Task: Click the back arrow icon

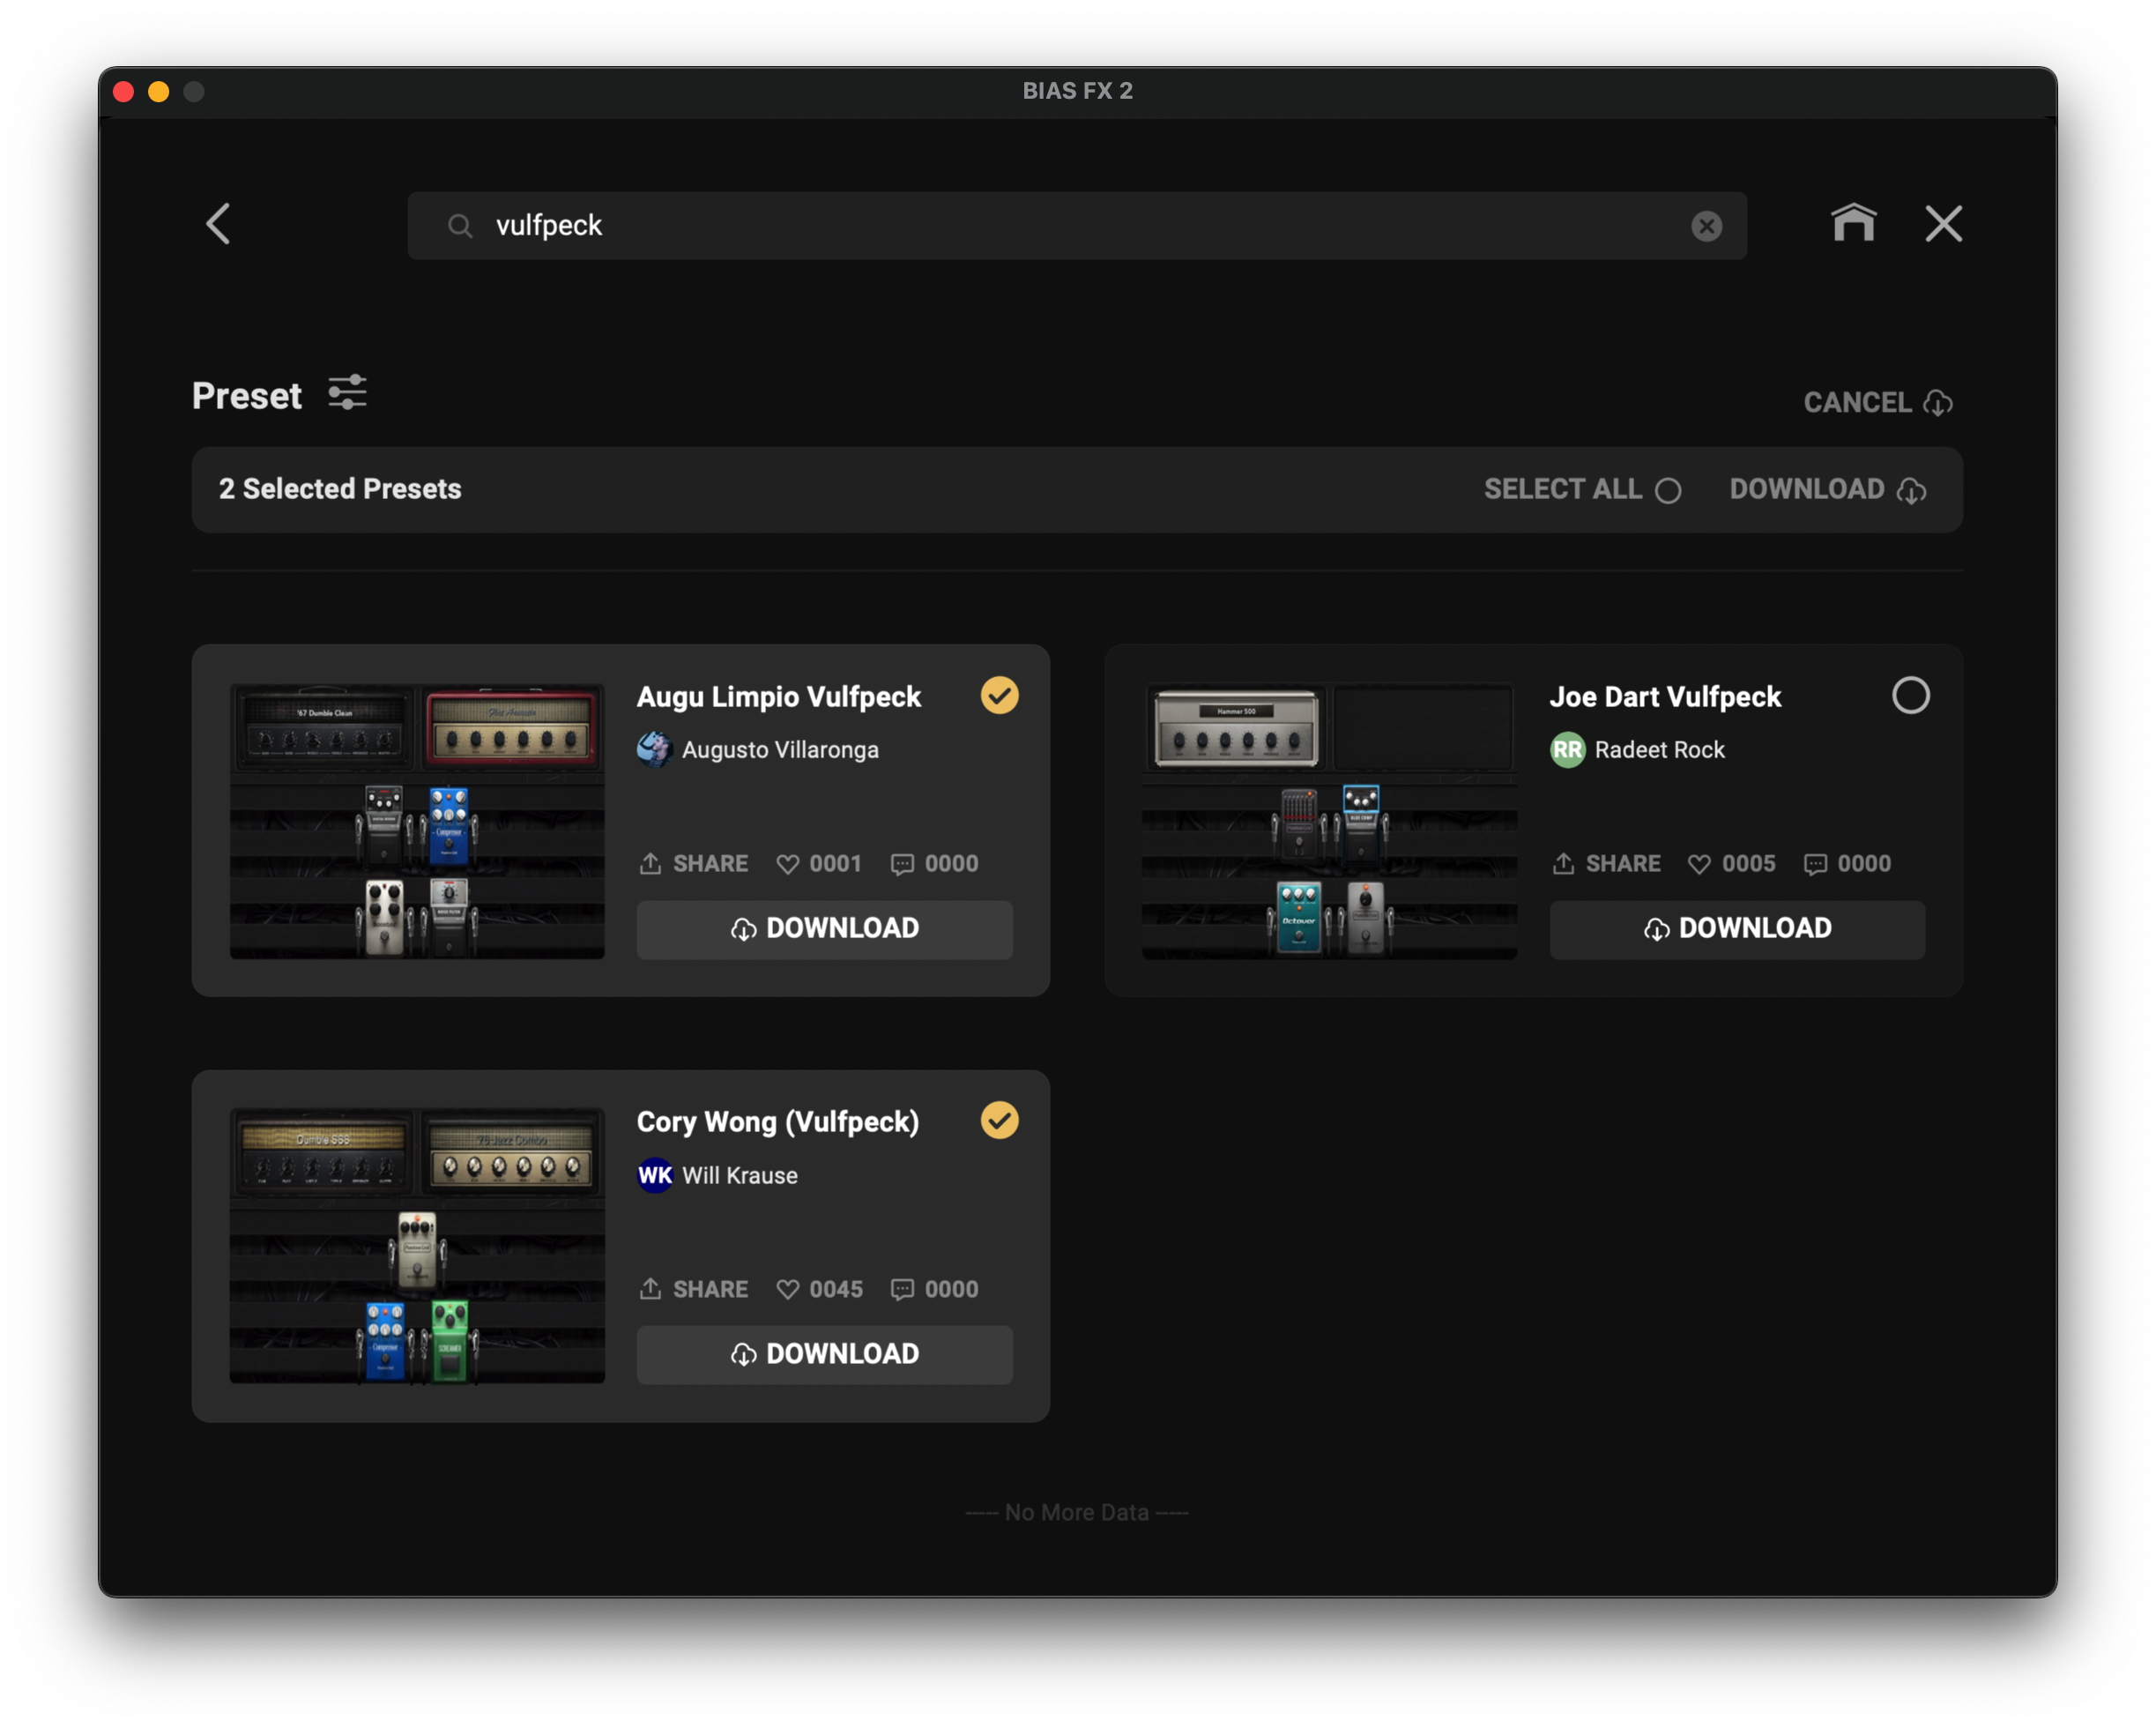Action: tap(218, 224)
